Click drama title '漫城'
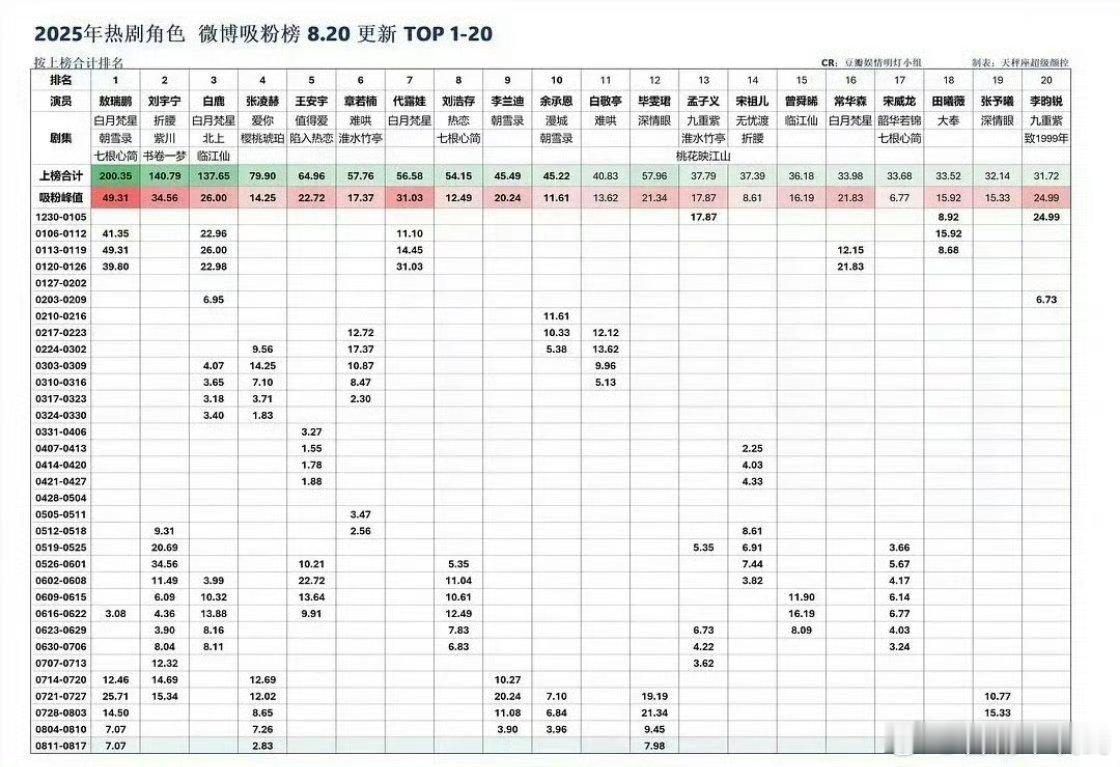This screenshot has height=767, width=1120. pyautogui.click(x=556, y=121)
